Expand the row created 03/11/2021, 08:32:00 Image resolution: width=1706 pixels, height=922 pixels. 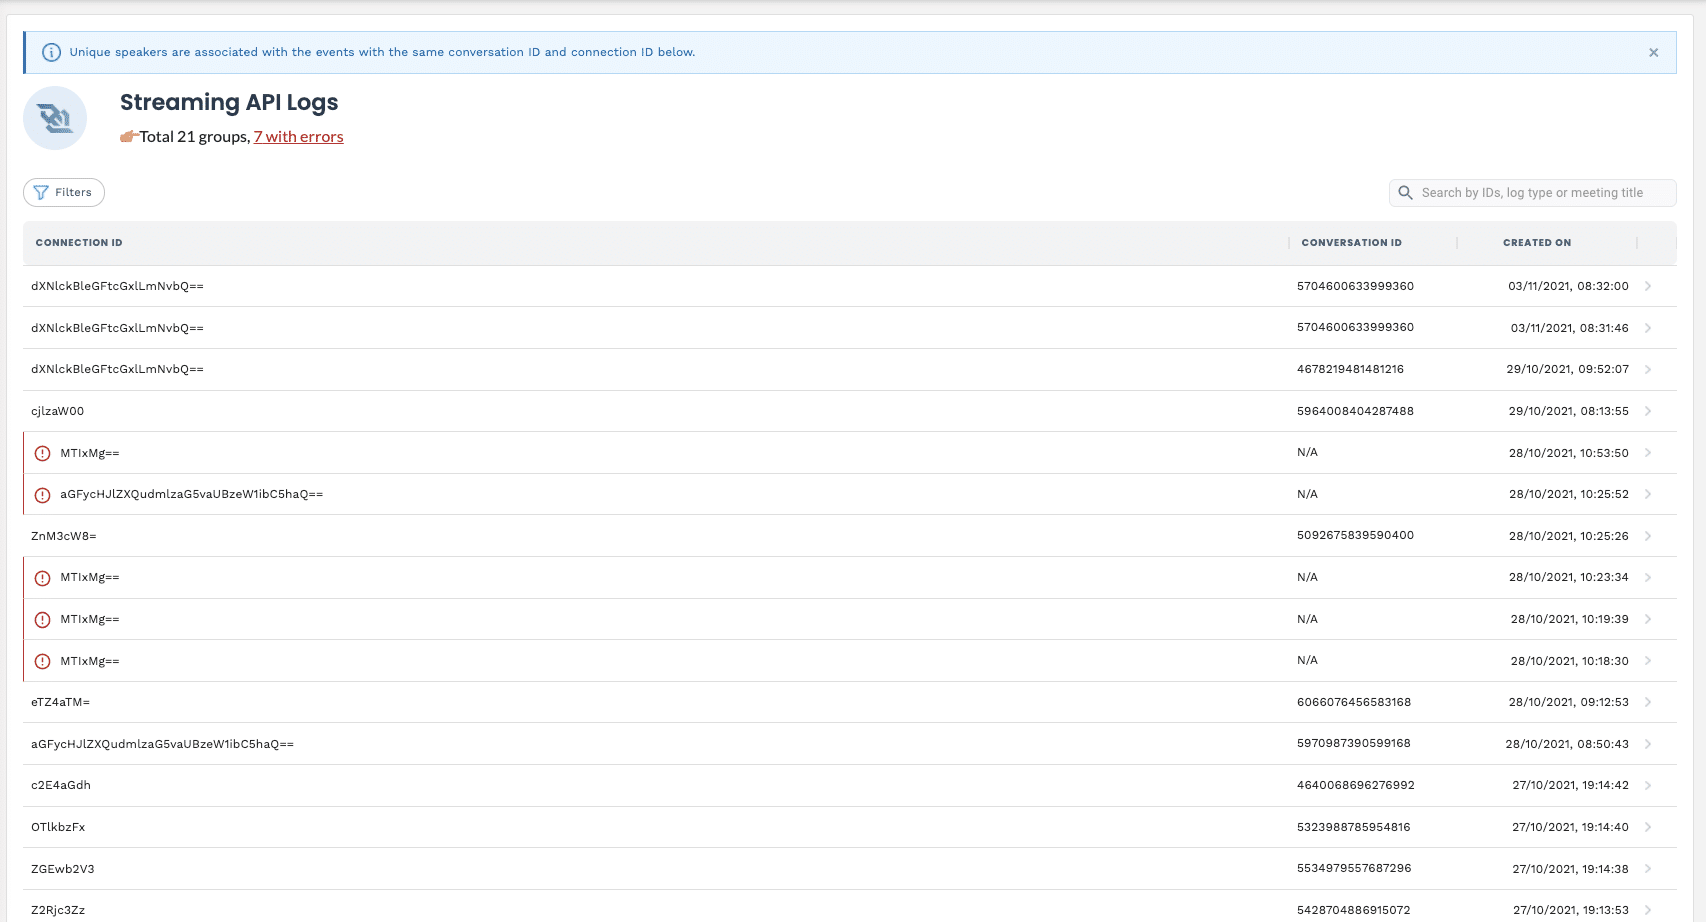pos(1647,286)
